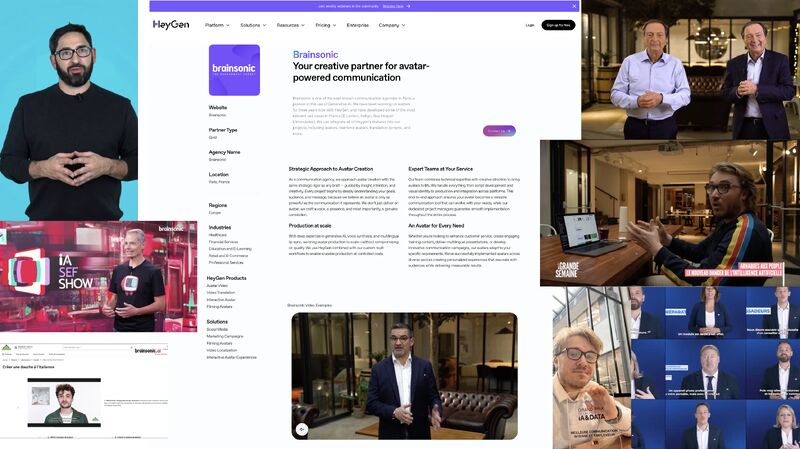Click Avatar Video under HeyGen Products

(217, 286)
